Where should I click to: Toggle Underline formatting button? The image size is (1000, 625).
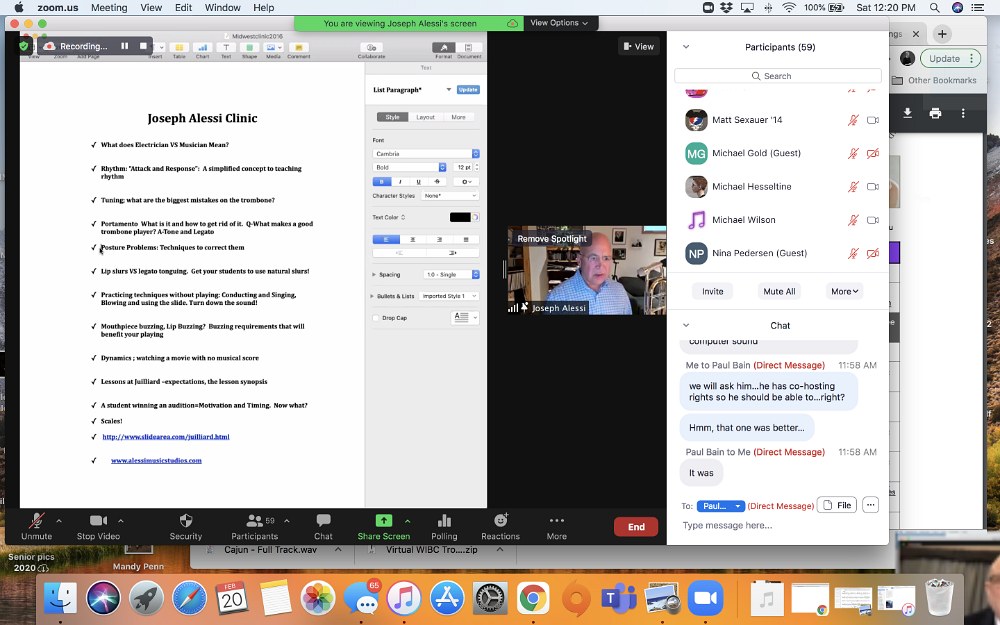click(x=418, y=182)
